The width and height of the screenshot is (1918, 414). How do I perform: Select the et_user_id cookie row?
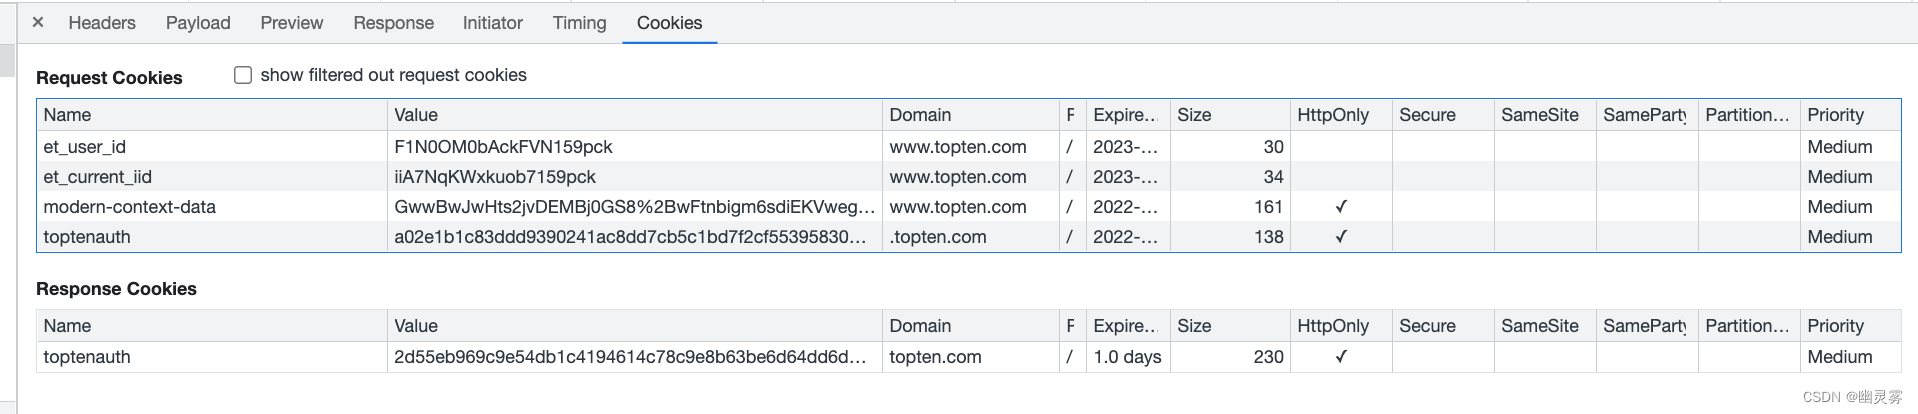click(x=969, y=146)
